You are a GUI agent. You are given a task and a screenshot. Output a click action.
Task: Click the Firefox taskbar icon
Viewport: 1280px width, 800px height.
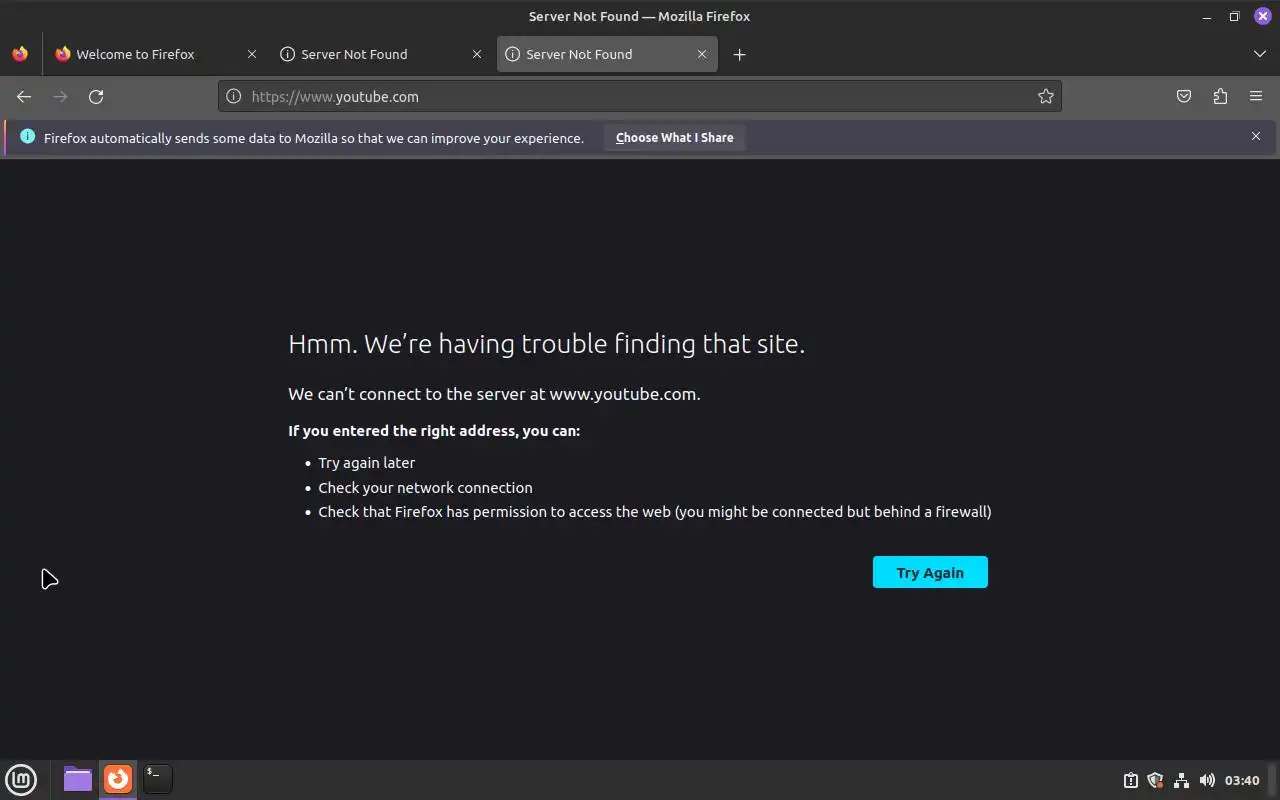click(118, 778)
